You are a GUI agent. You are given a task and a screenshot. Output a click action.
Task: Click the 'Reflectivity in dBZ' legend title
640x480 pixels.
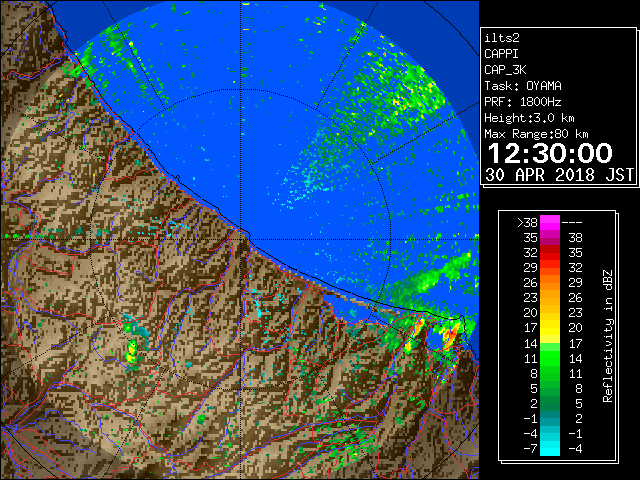[608, 336]
